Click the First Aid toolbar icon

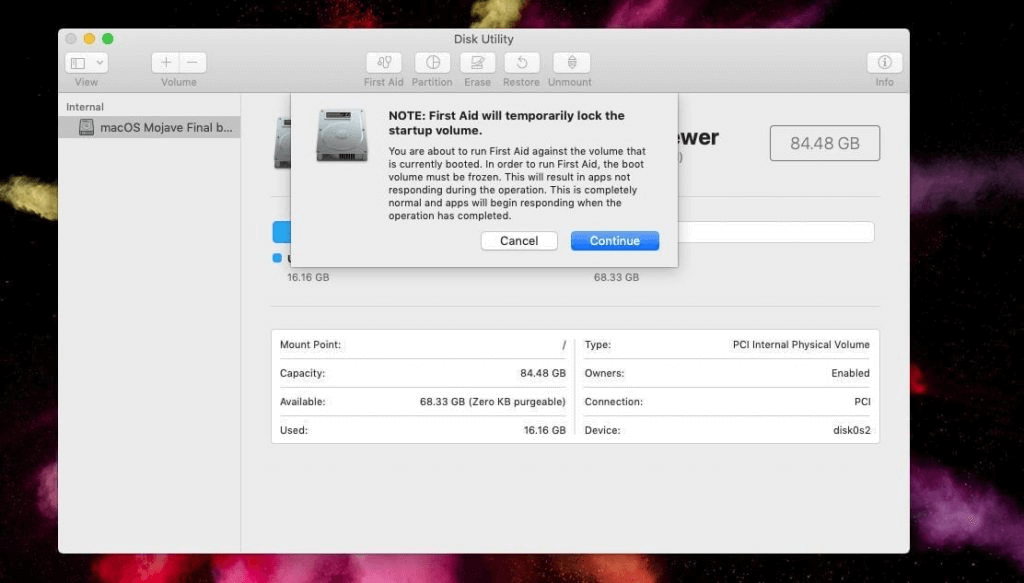[383, 63]
